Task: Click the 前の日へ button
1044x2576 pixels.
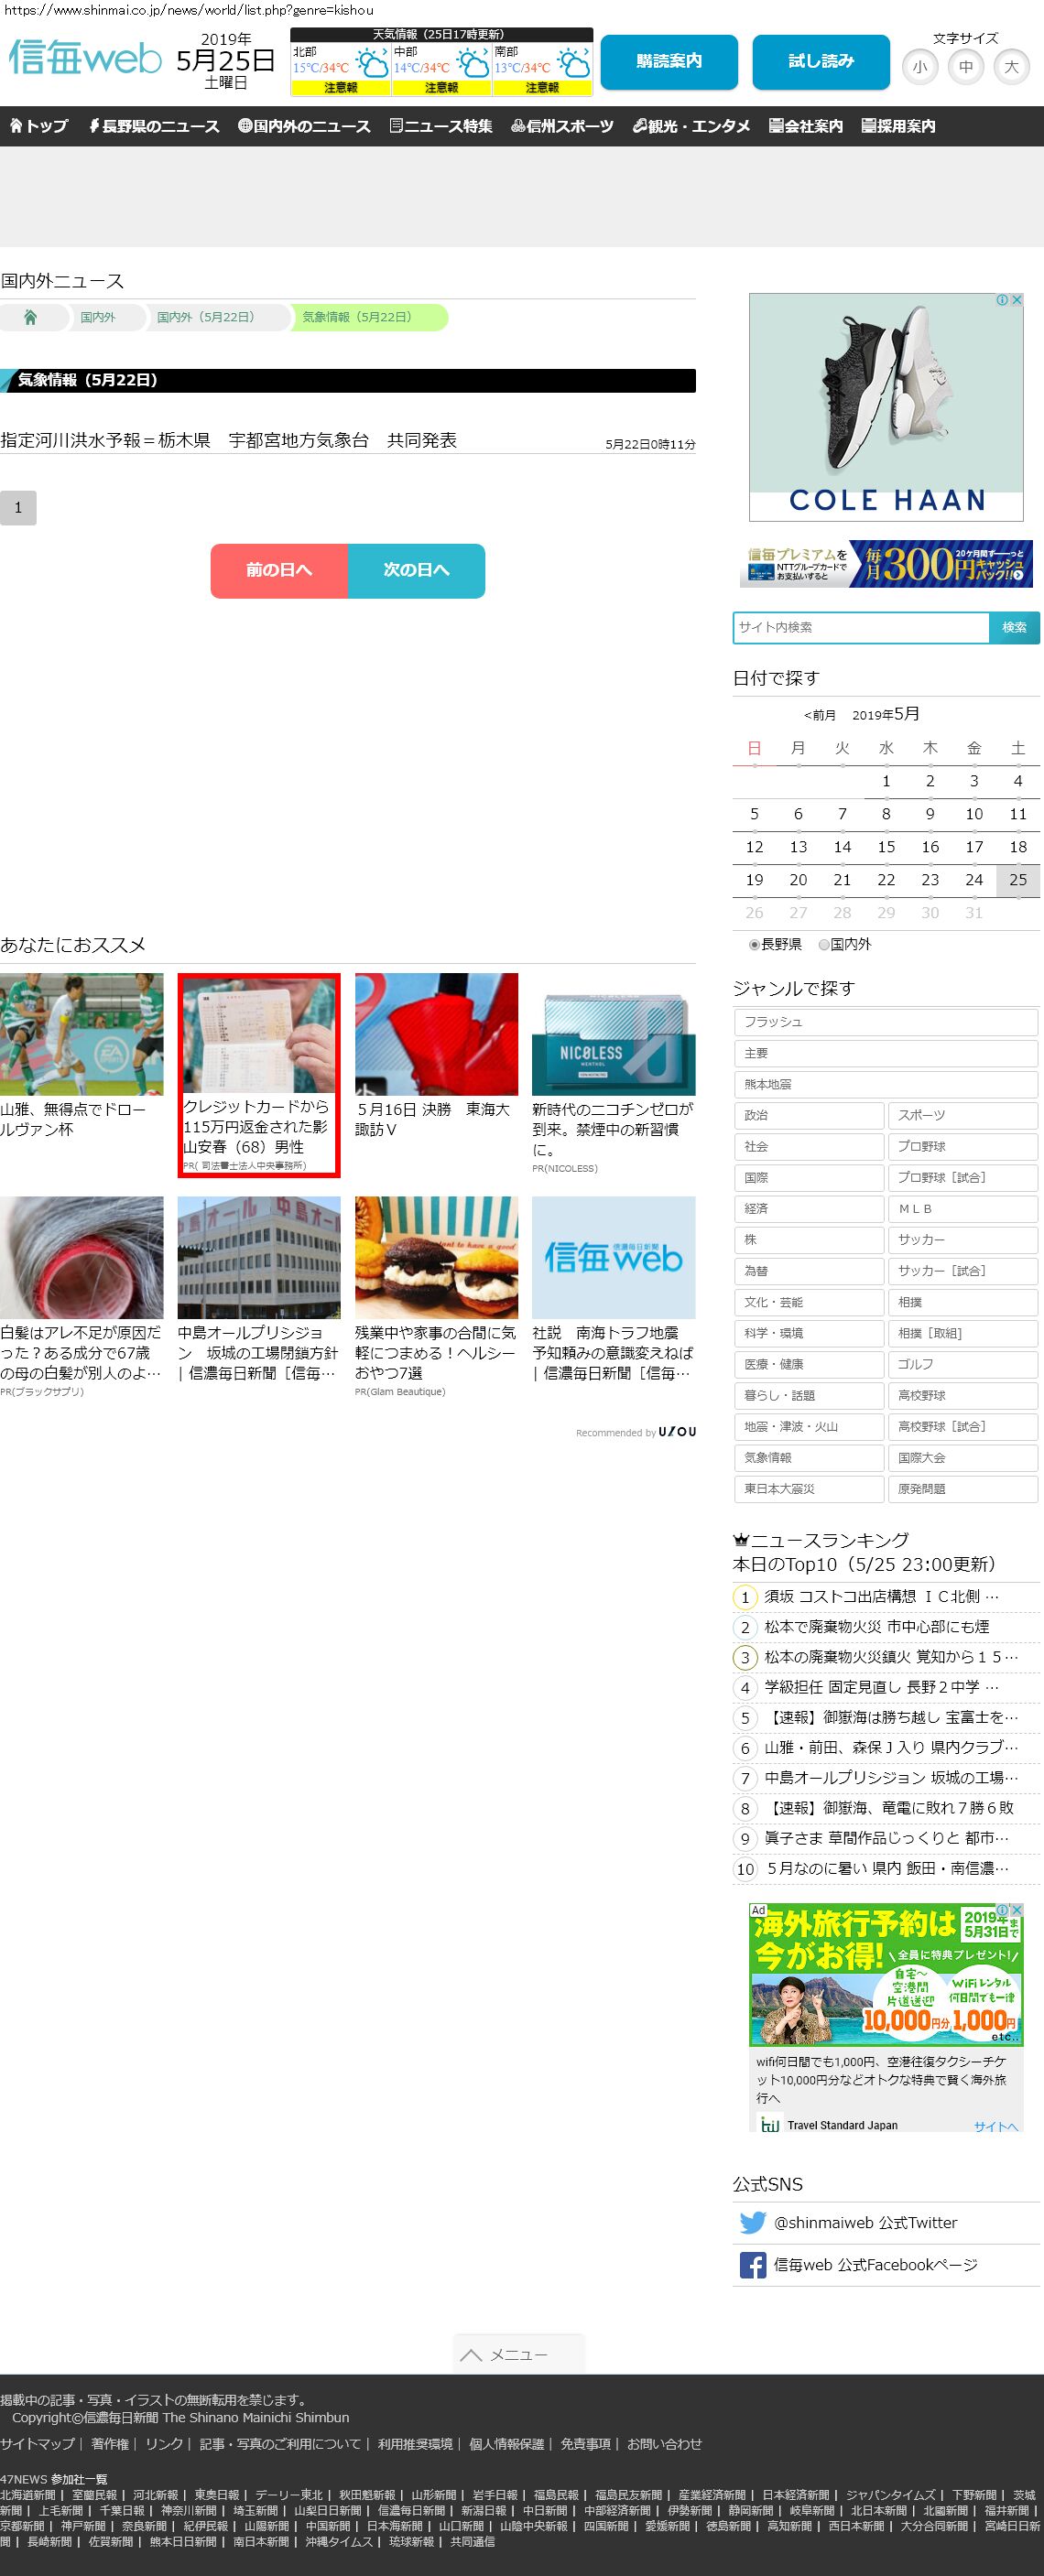Action: 279,570
